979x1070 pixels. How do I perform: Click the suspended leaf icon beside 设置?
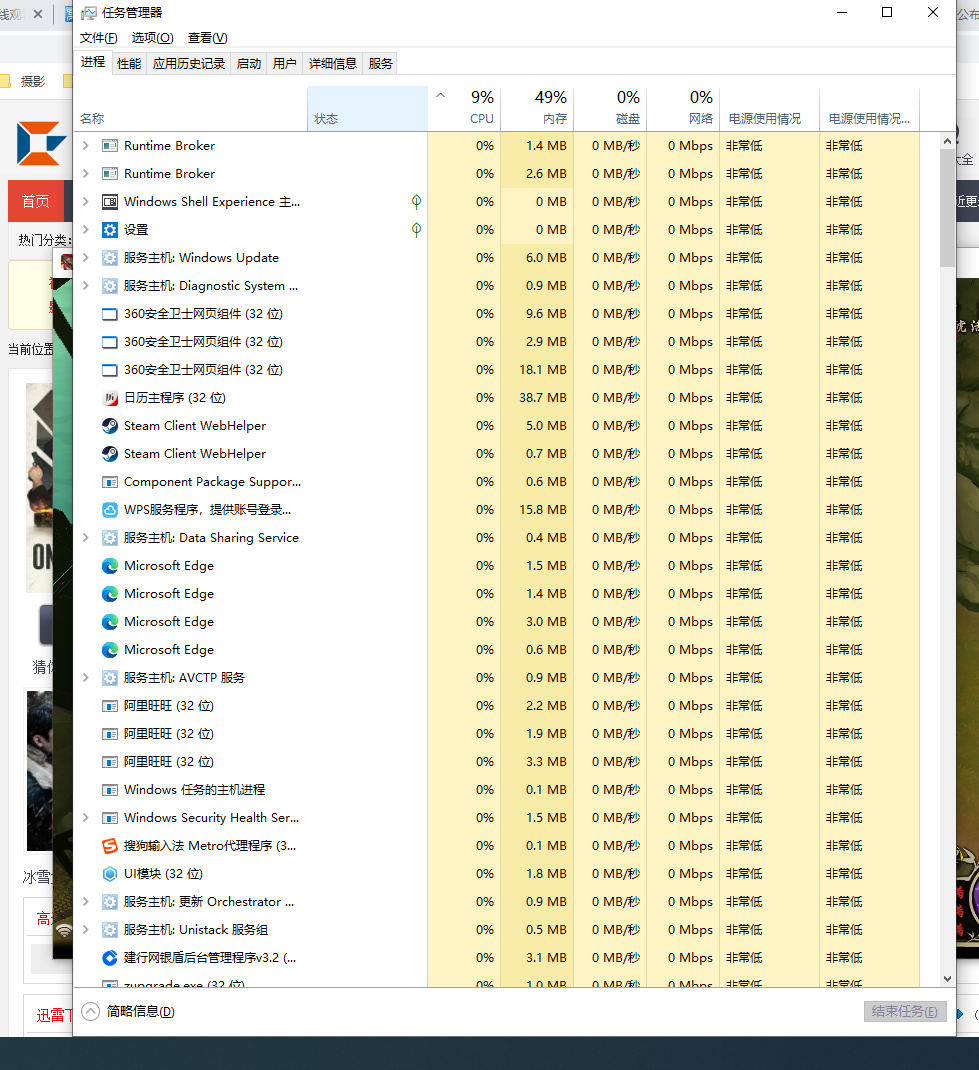click(416, 230)
